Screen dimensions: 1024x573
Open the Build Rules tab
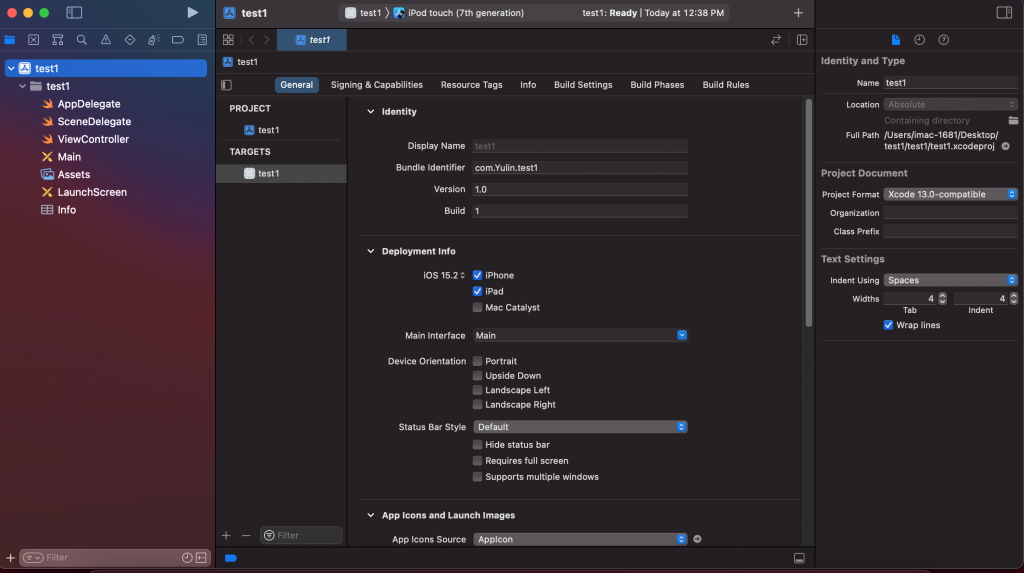(726, 85)
